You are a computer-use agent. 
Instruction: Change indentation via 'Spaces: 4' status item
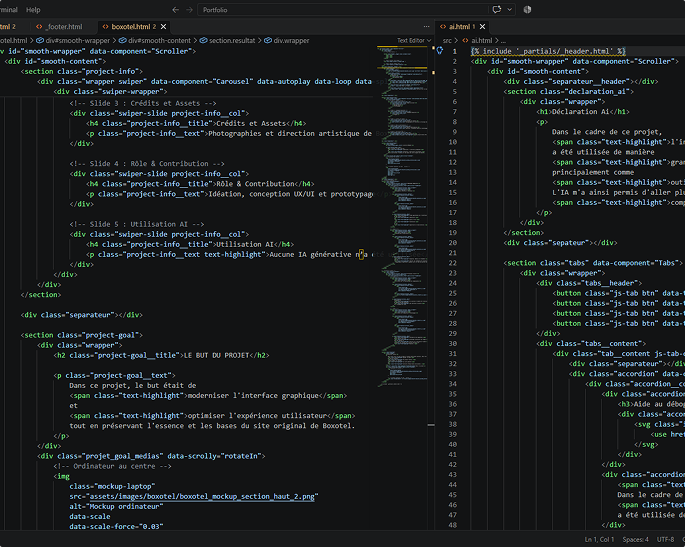635,540
